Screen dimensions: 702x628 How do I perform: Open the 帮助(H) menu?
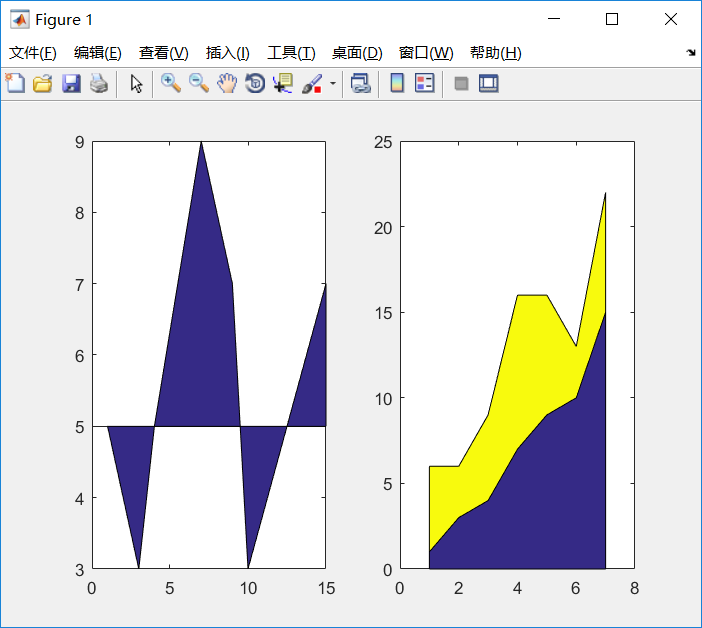click(496, 53)
